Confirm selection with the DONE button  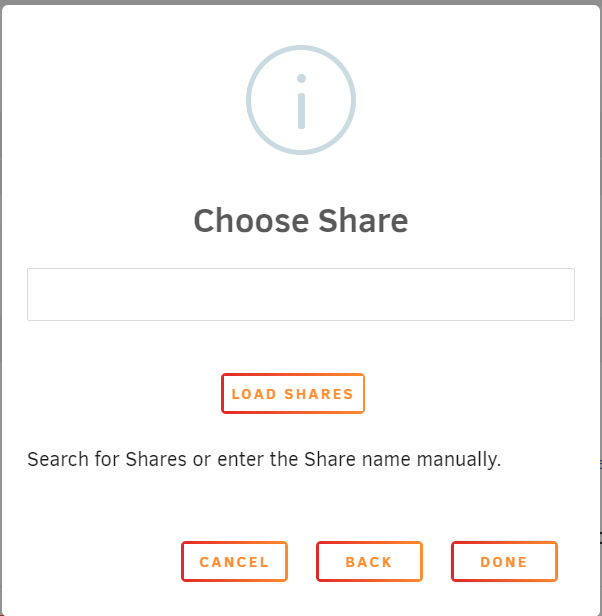[505, 562]
